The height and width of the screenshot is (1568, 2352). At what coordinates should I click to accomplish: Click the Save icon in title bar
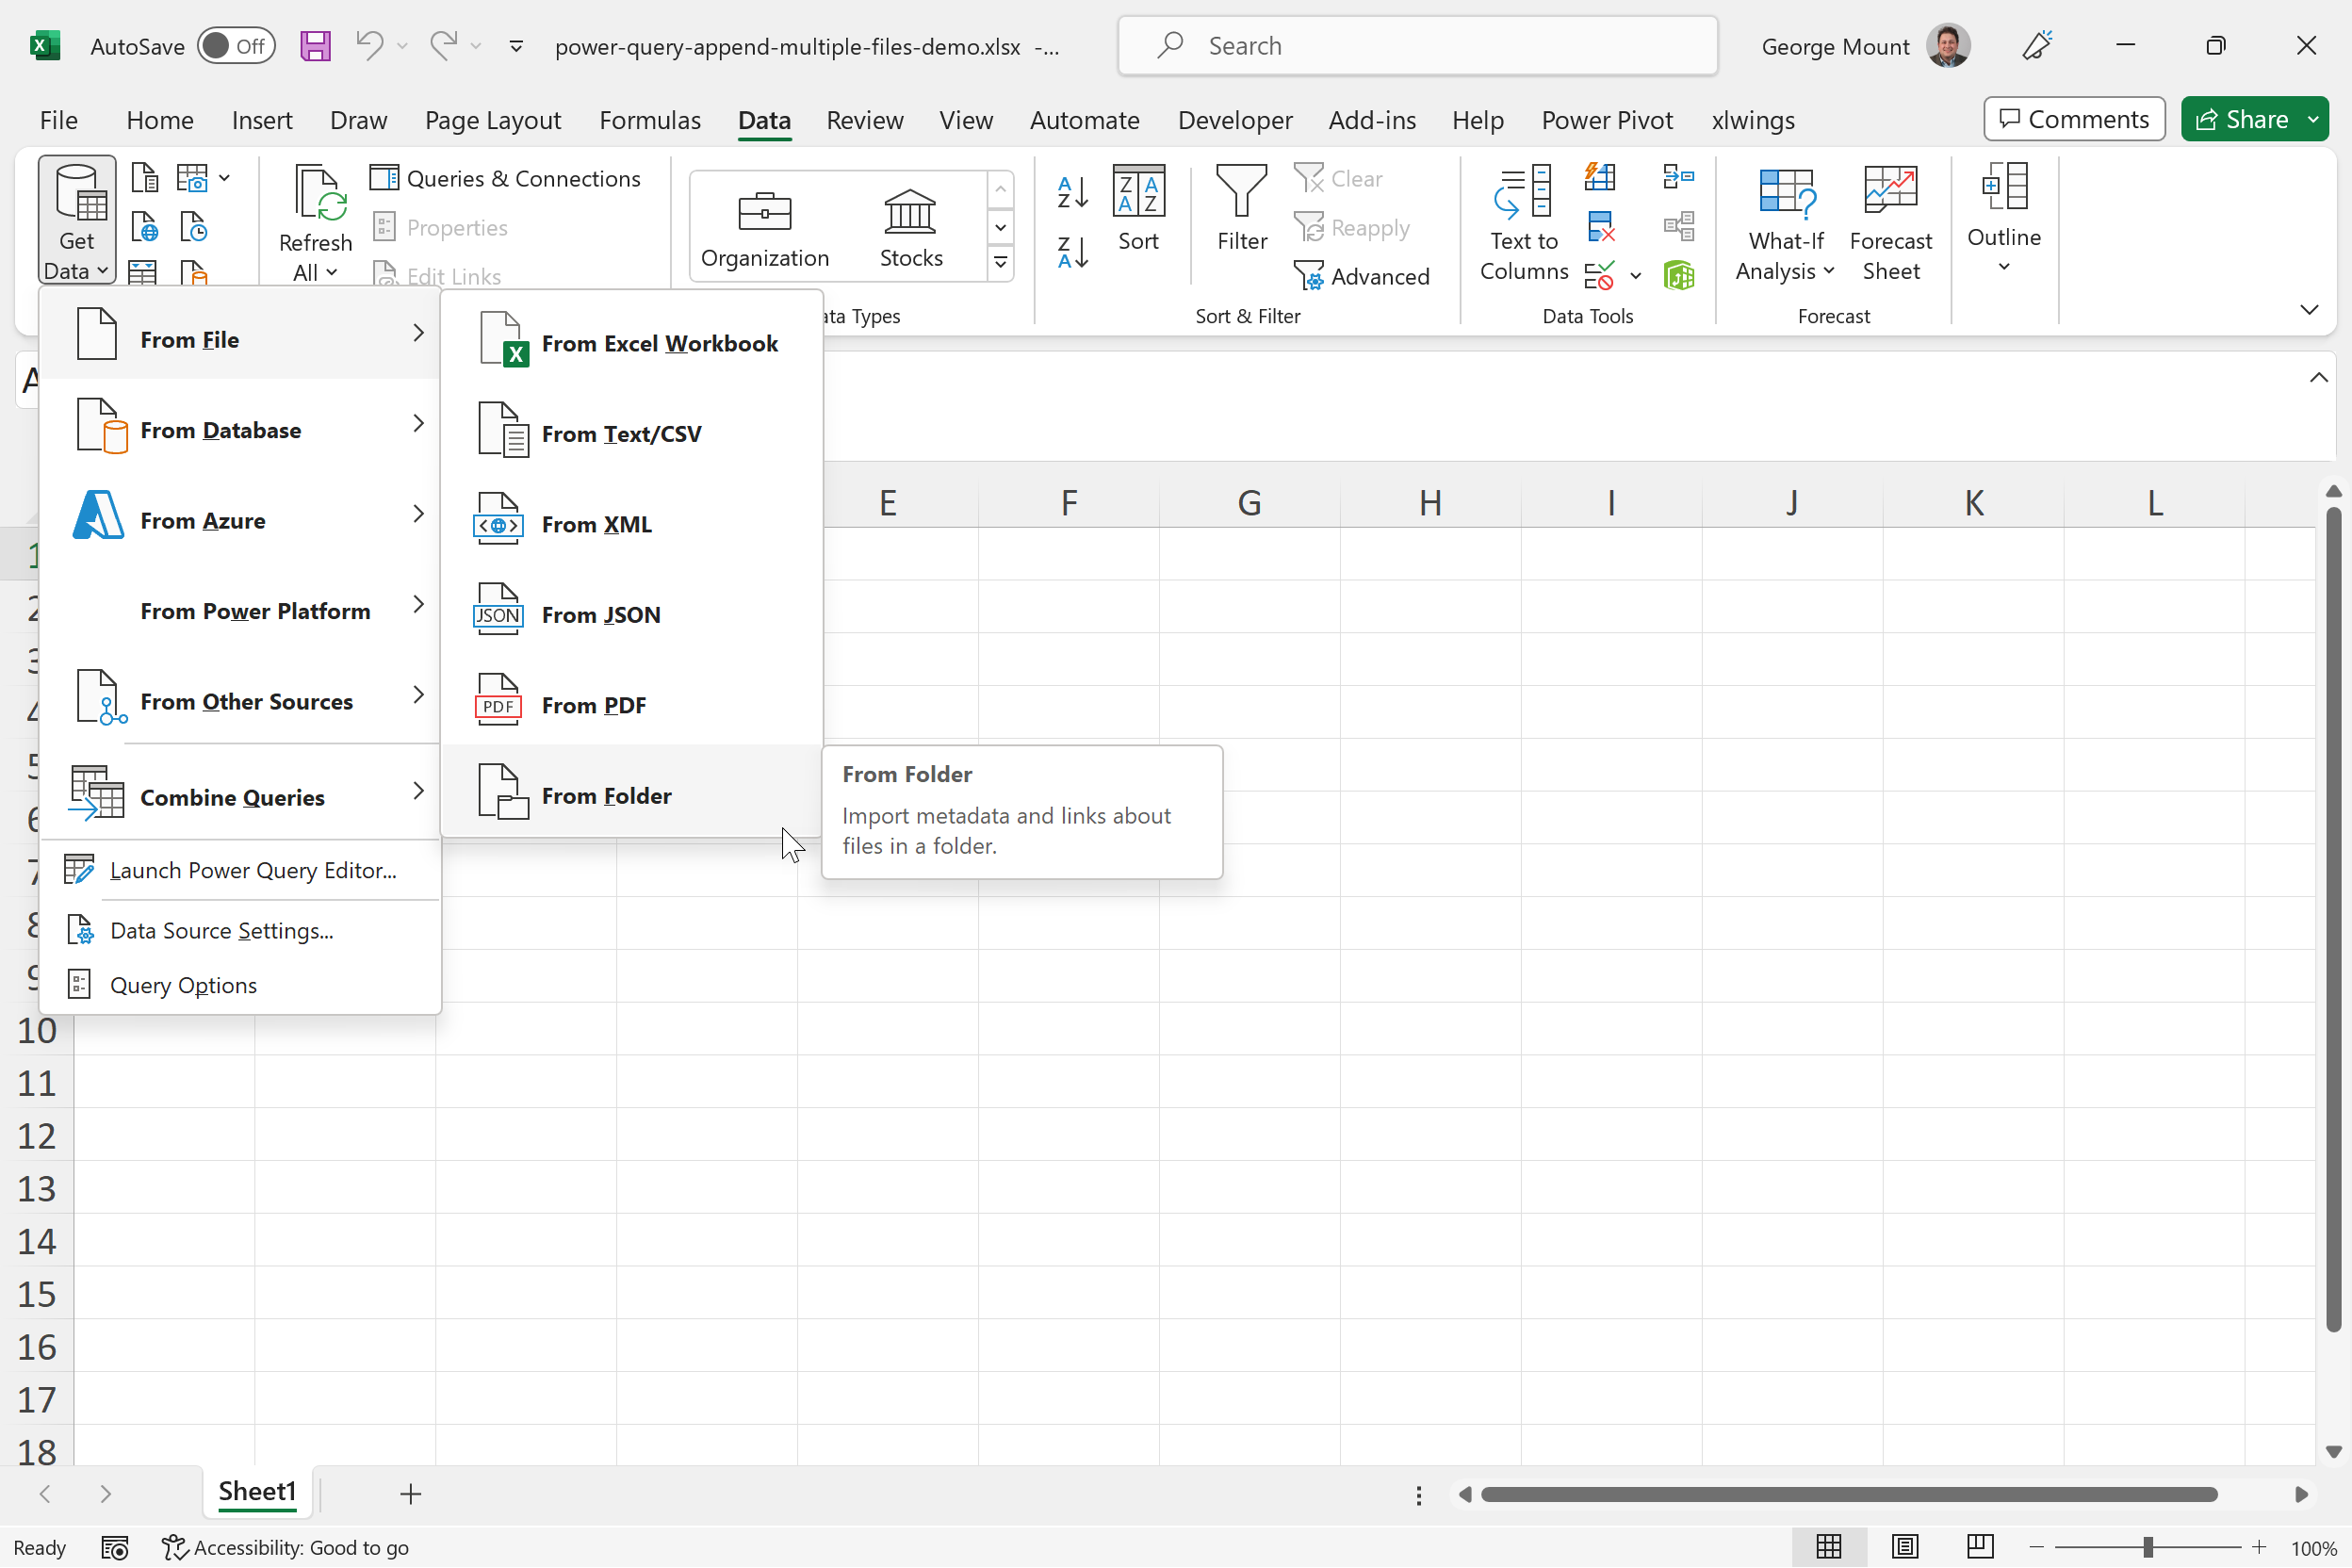pyautogui.click(x=315, y=46)
